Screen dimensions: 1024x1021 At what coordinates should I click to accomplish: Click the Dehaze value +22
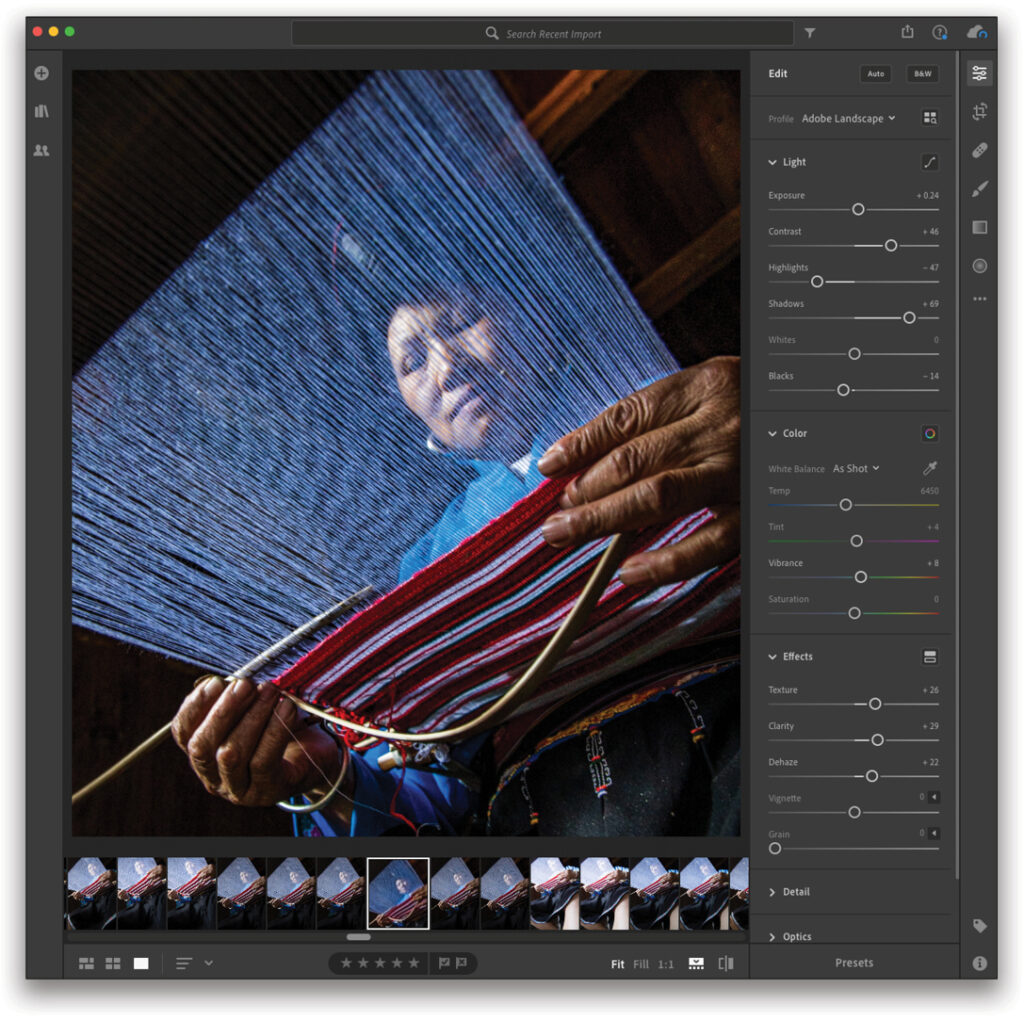click(x=931, y=762)
